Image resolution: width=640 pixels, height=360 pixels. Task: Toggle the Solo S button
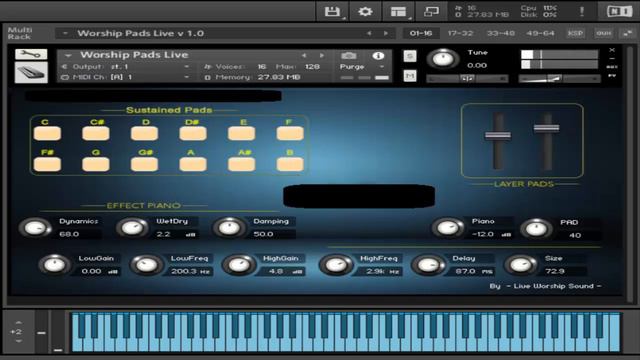(410, 56)
